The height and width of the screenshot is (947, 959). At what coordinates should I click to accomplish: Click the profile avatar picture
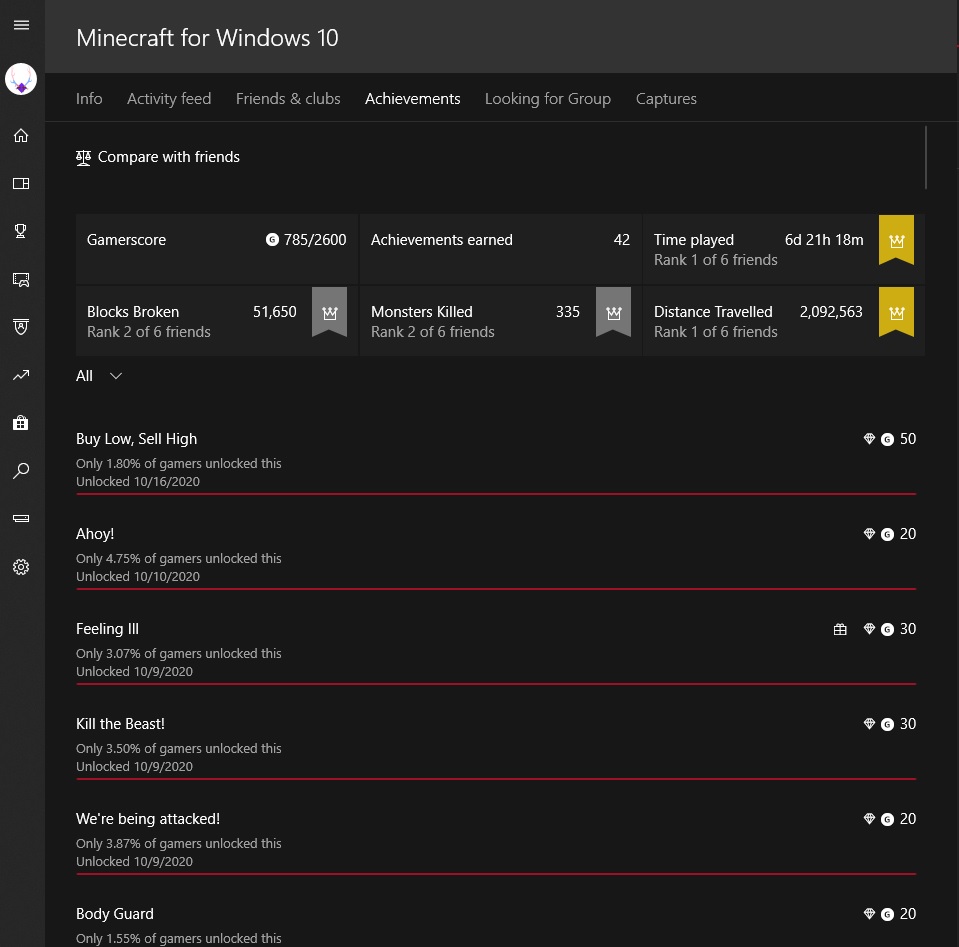coord(21,80)
